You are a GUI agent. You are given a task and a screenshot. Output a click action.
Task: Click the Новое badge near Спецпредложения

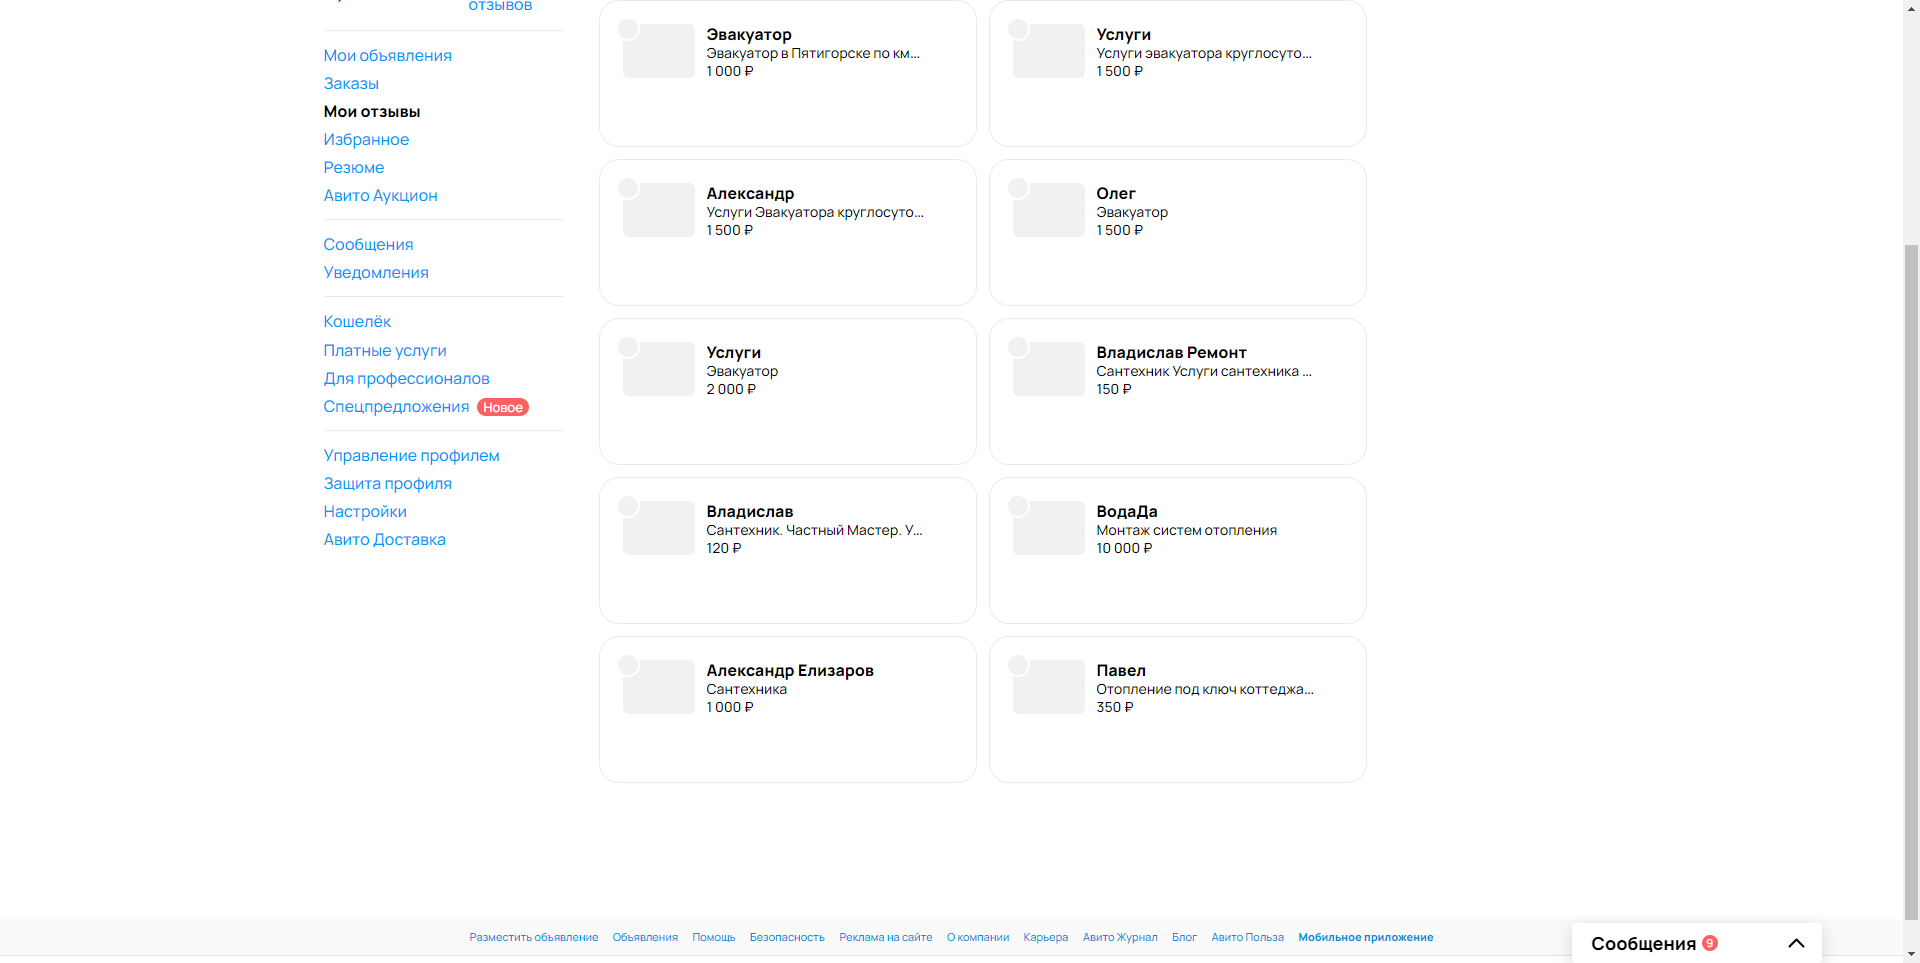click(503, 407)
